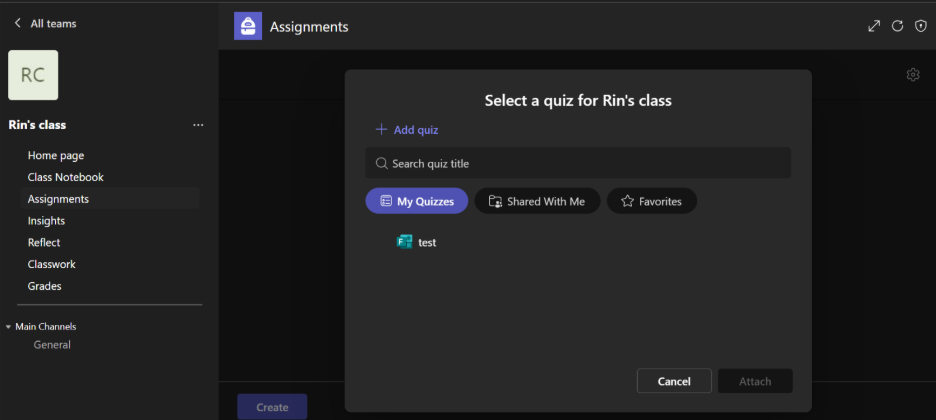Open the ellipsis menu for Rin's class
Viewport: 936px width, 420px height.
click(x=198, y=125)
